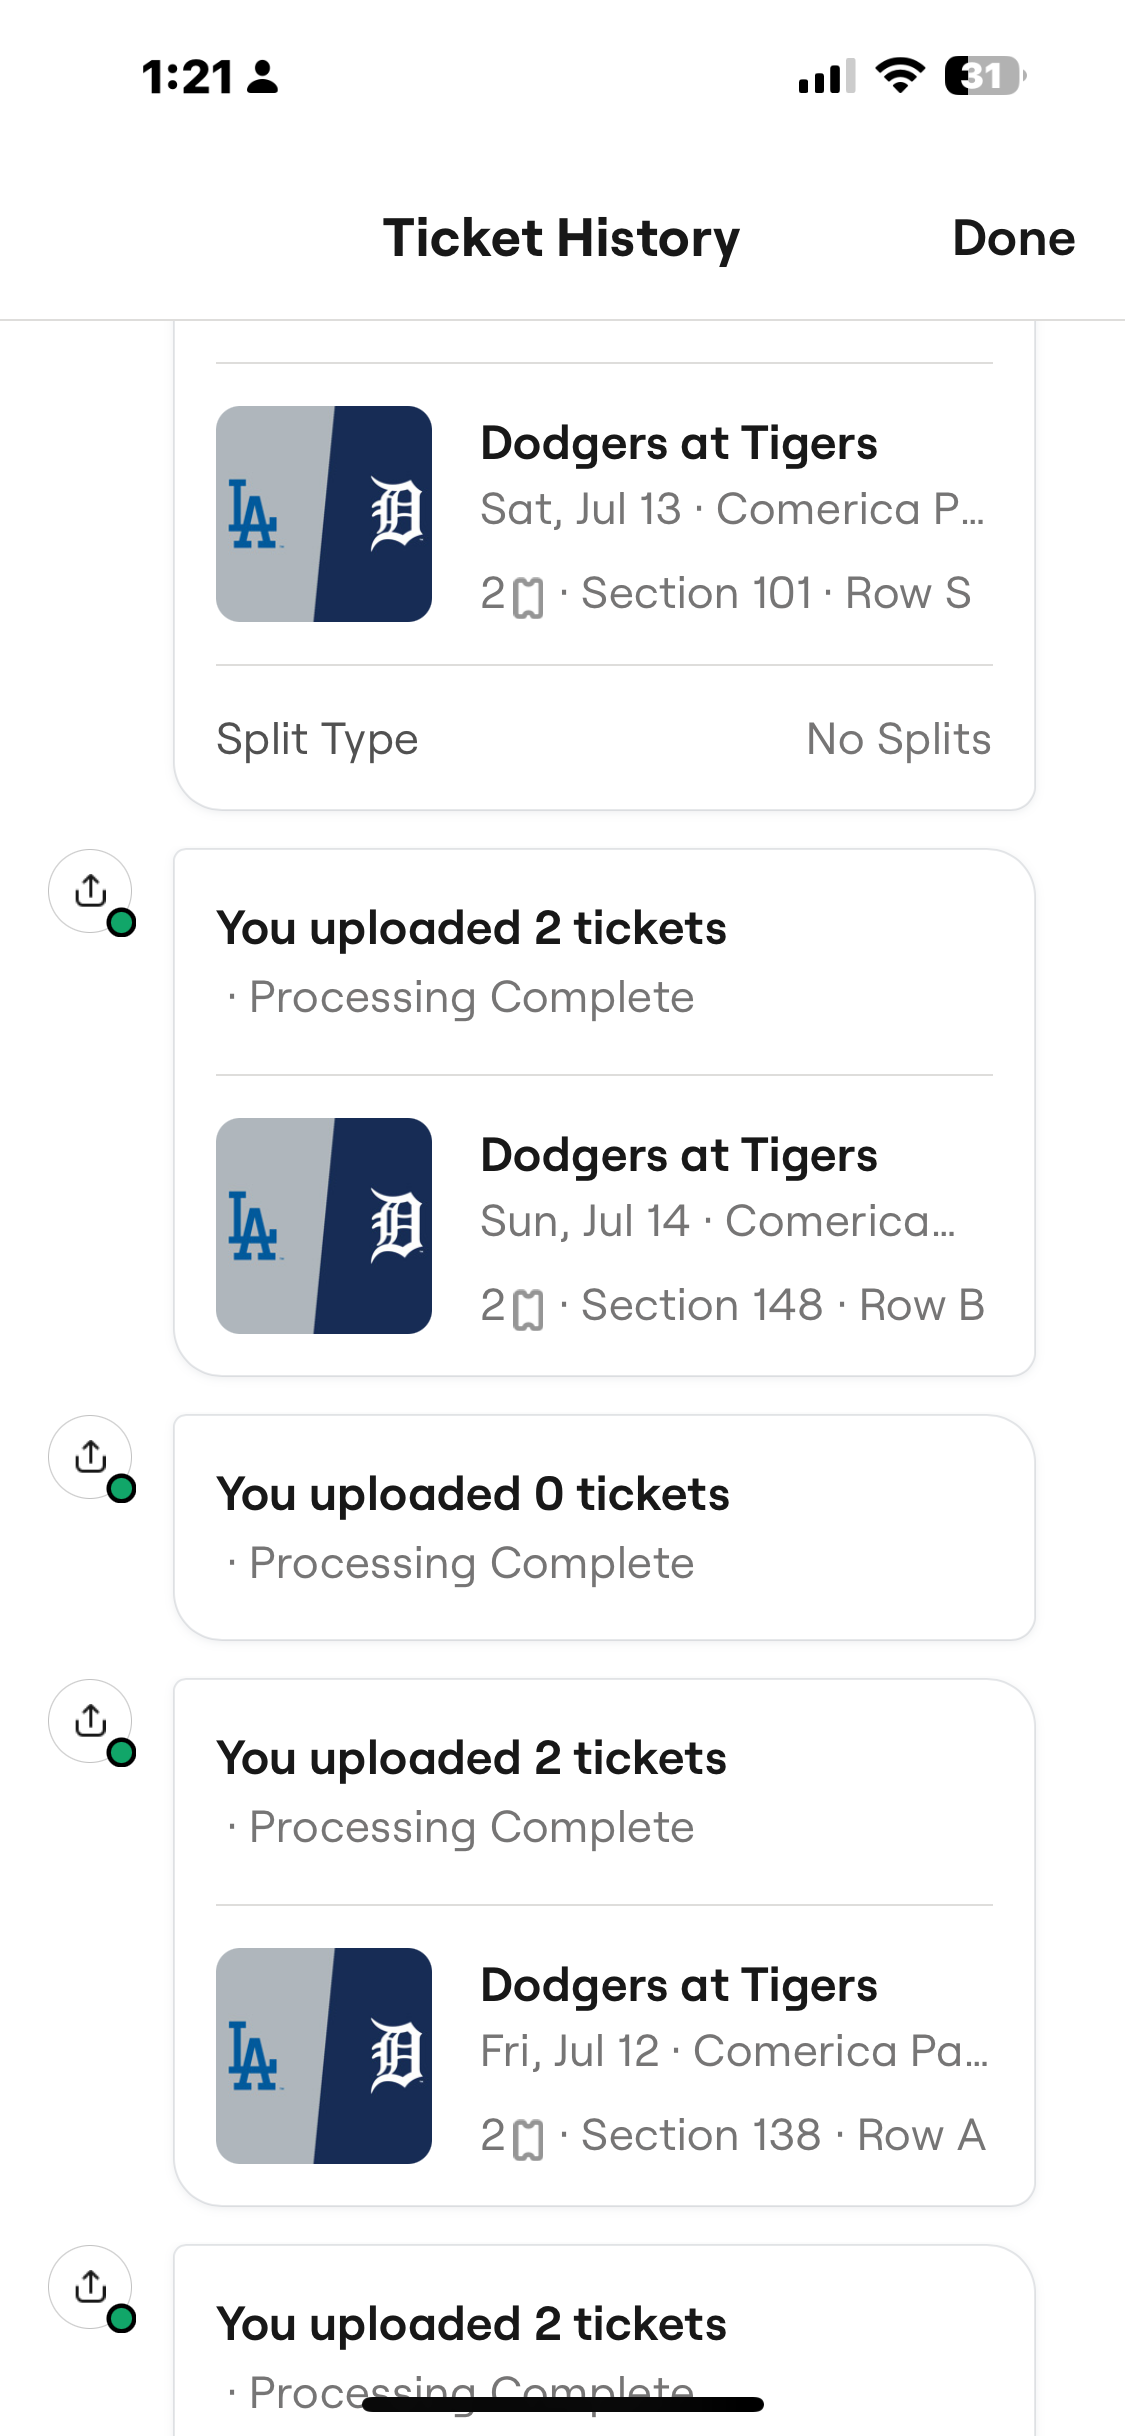Click the battery indicator in the status bar
Screen dimensions: 1125x2436
coord(985,76)
